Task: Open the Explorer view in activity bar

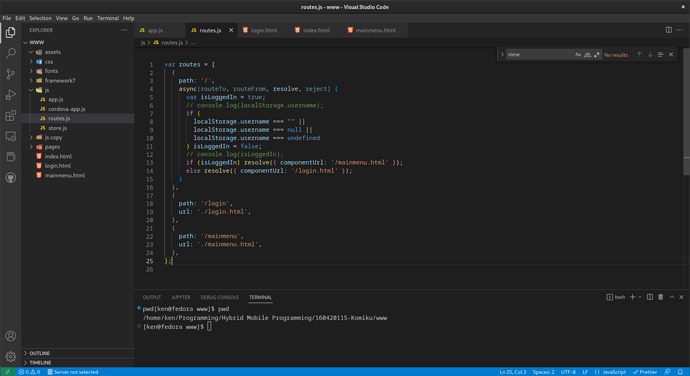Action: (x=11, y=33)
